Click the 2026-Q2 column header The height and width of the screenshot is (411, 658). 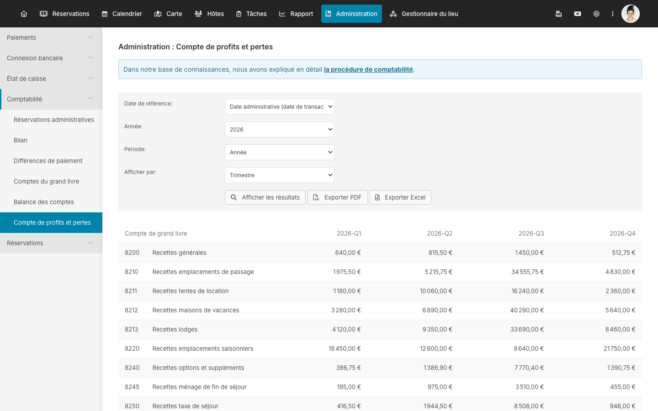[x=439, y=233]
